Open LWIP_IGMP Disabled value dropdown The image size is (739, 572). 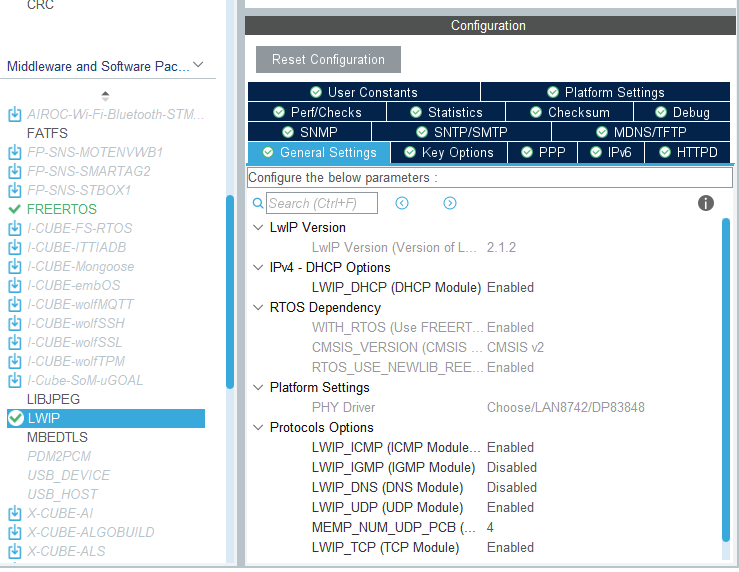tap(511, 467)
